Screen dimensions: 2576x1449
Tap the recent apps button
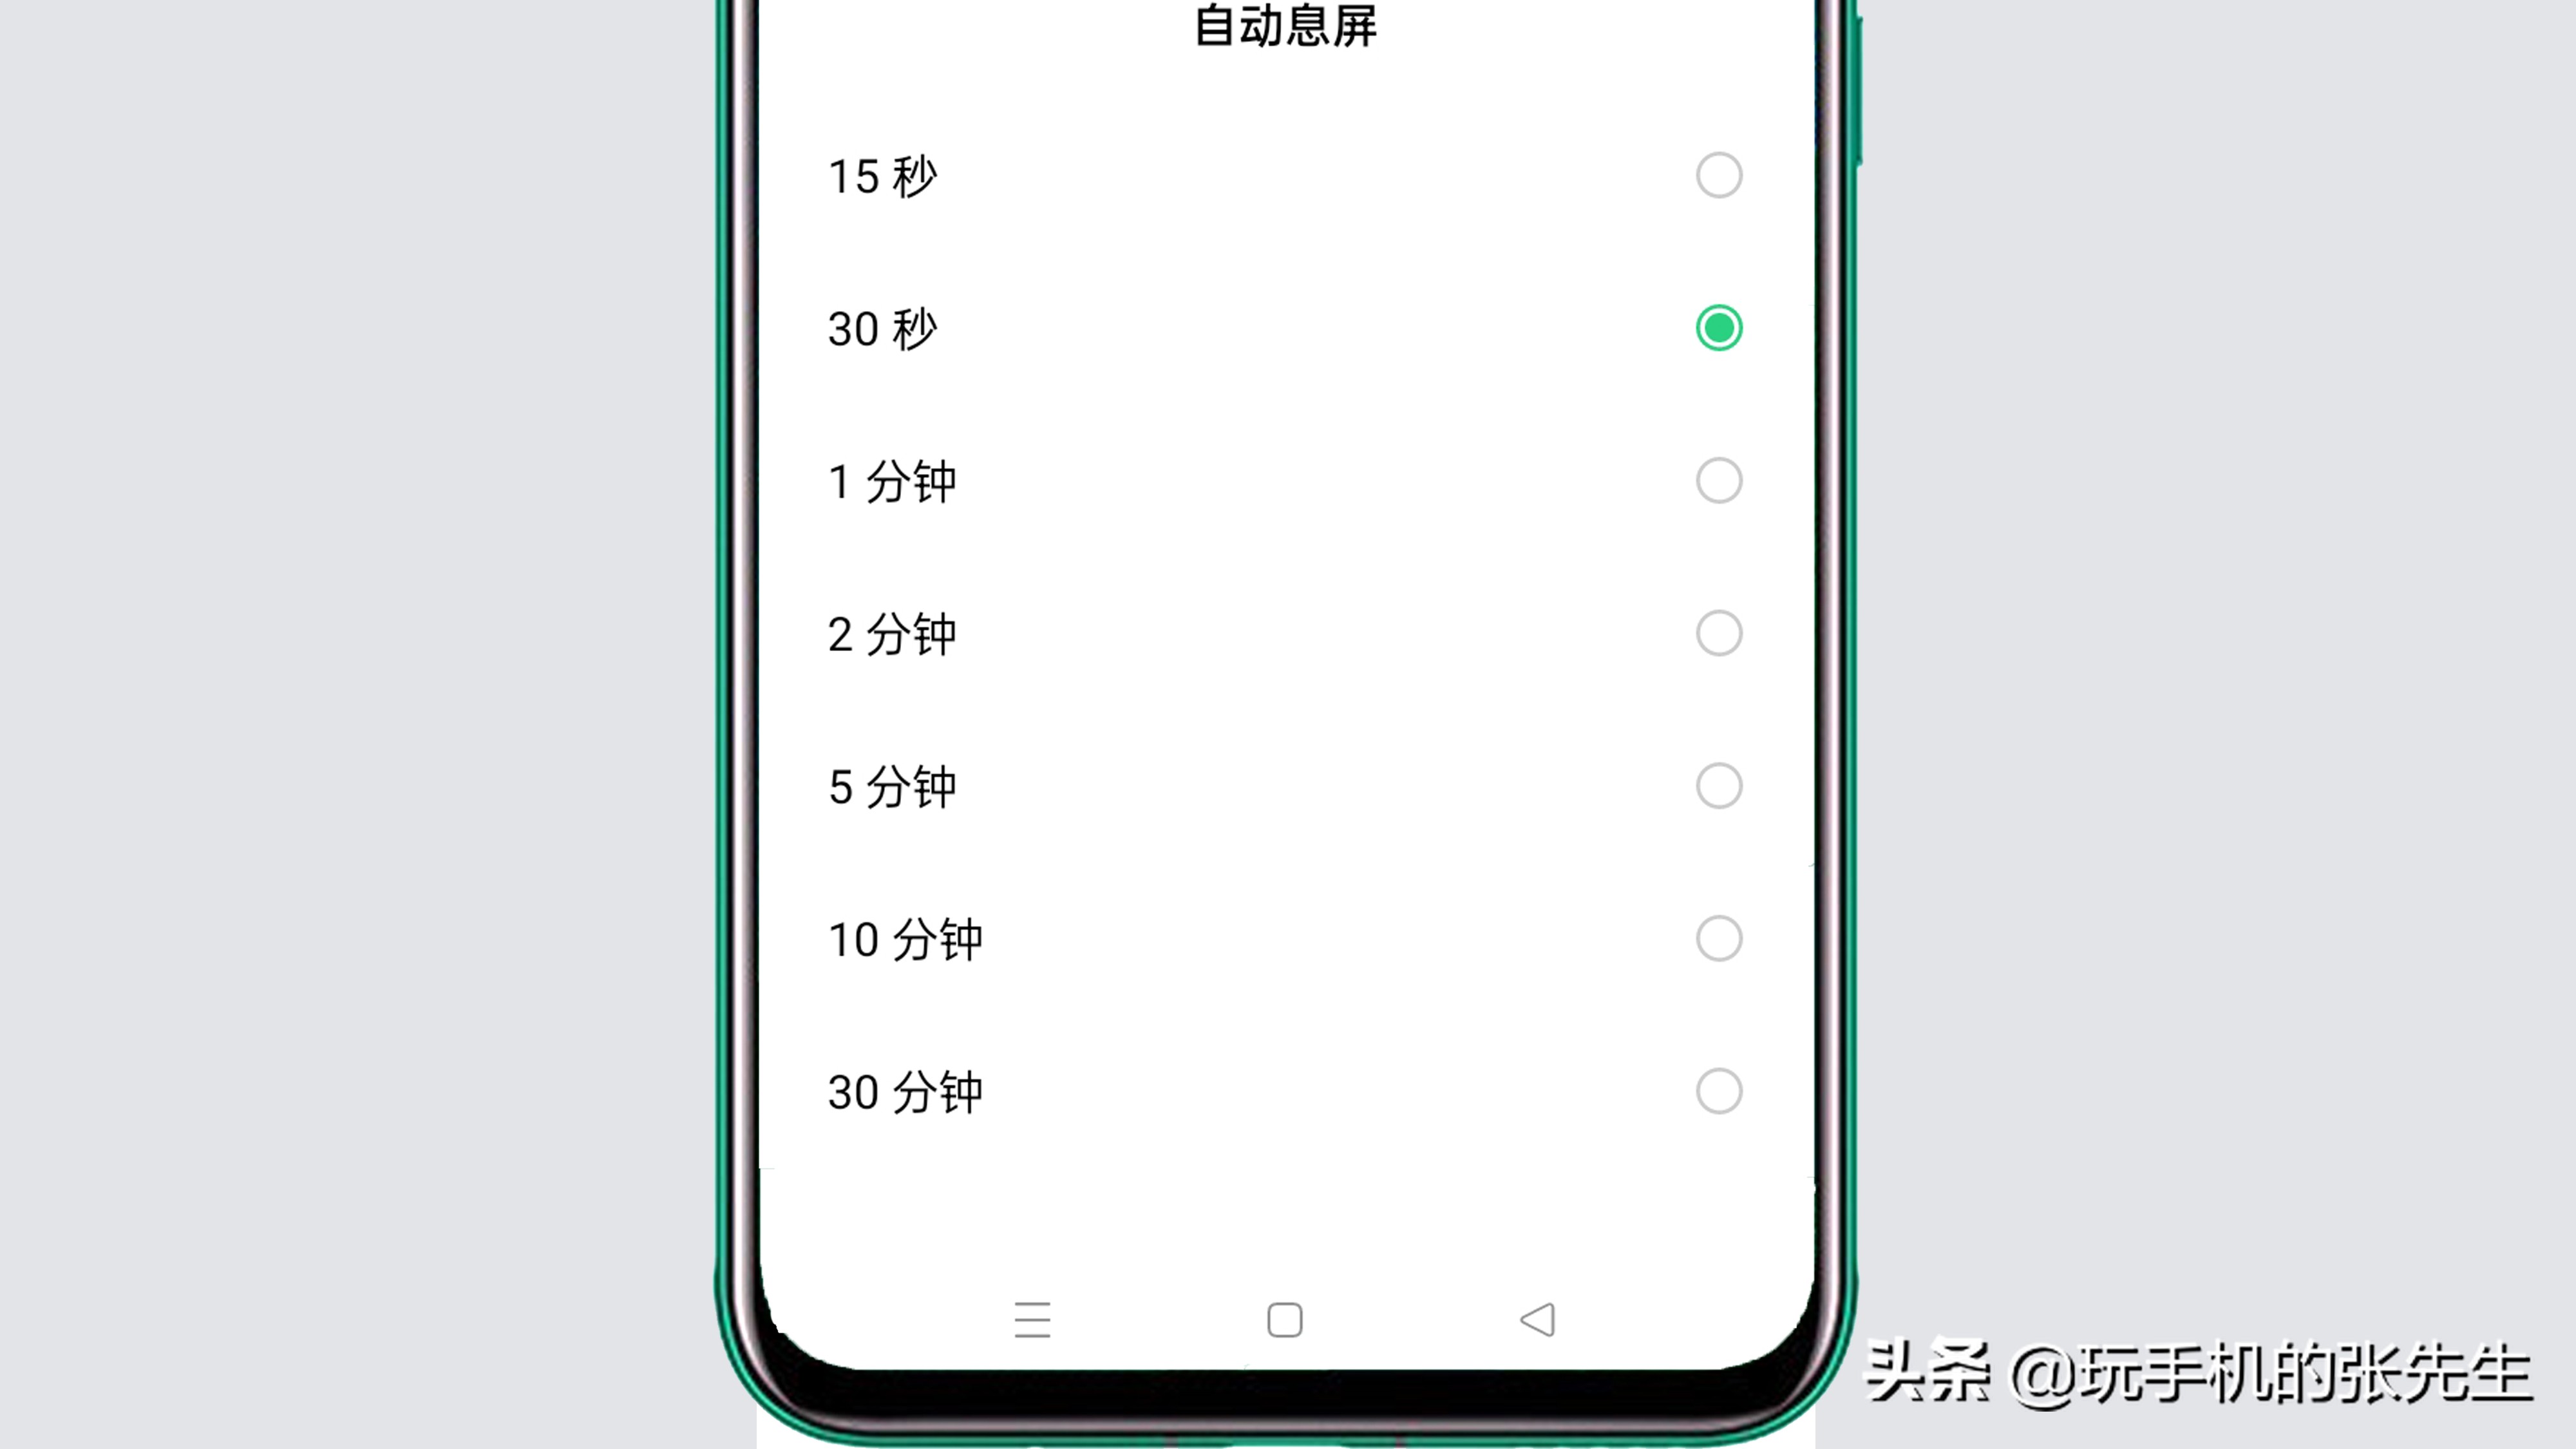coord(1032,1318)
